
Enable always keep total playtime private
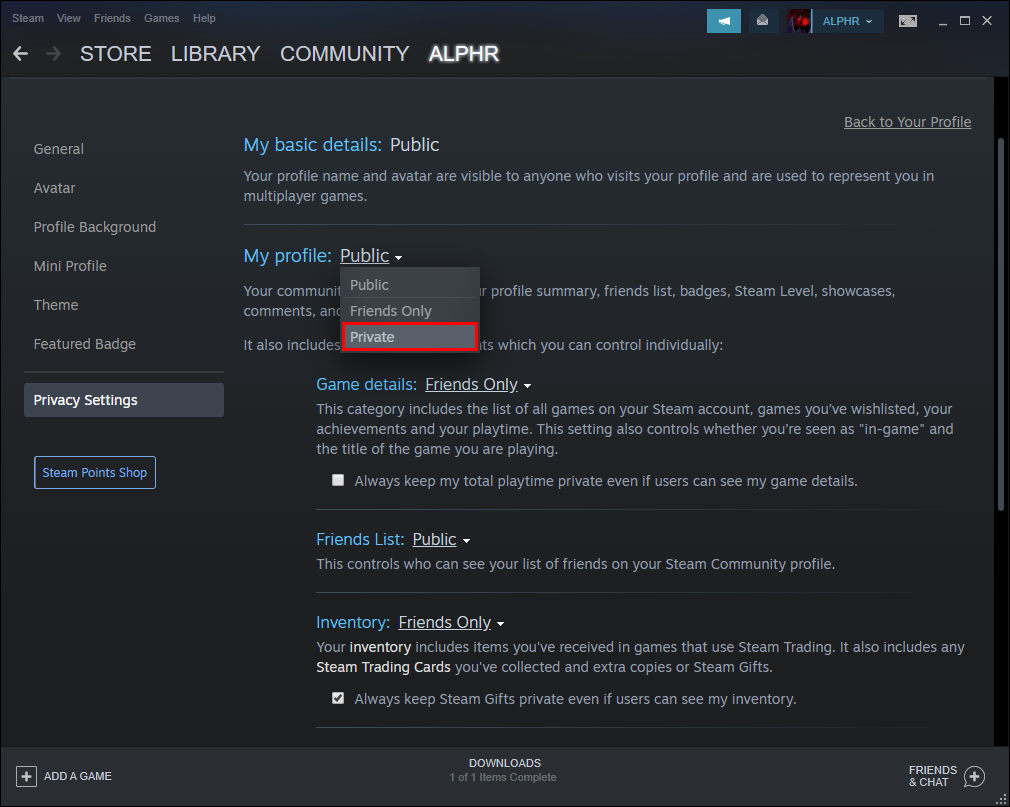pyautogui.click(x=338, y=480)
